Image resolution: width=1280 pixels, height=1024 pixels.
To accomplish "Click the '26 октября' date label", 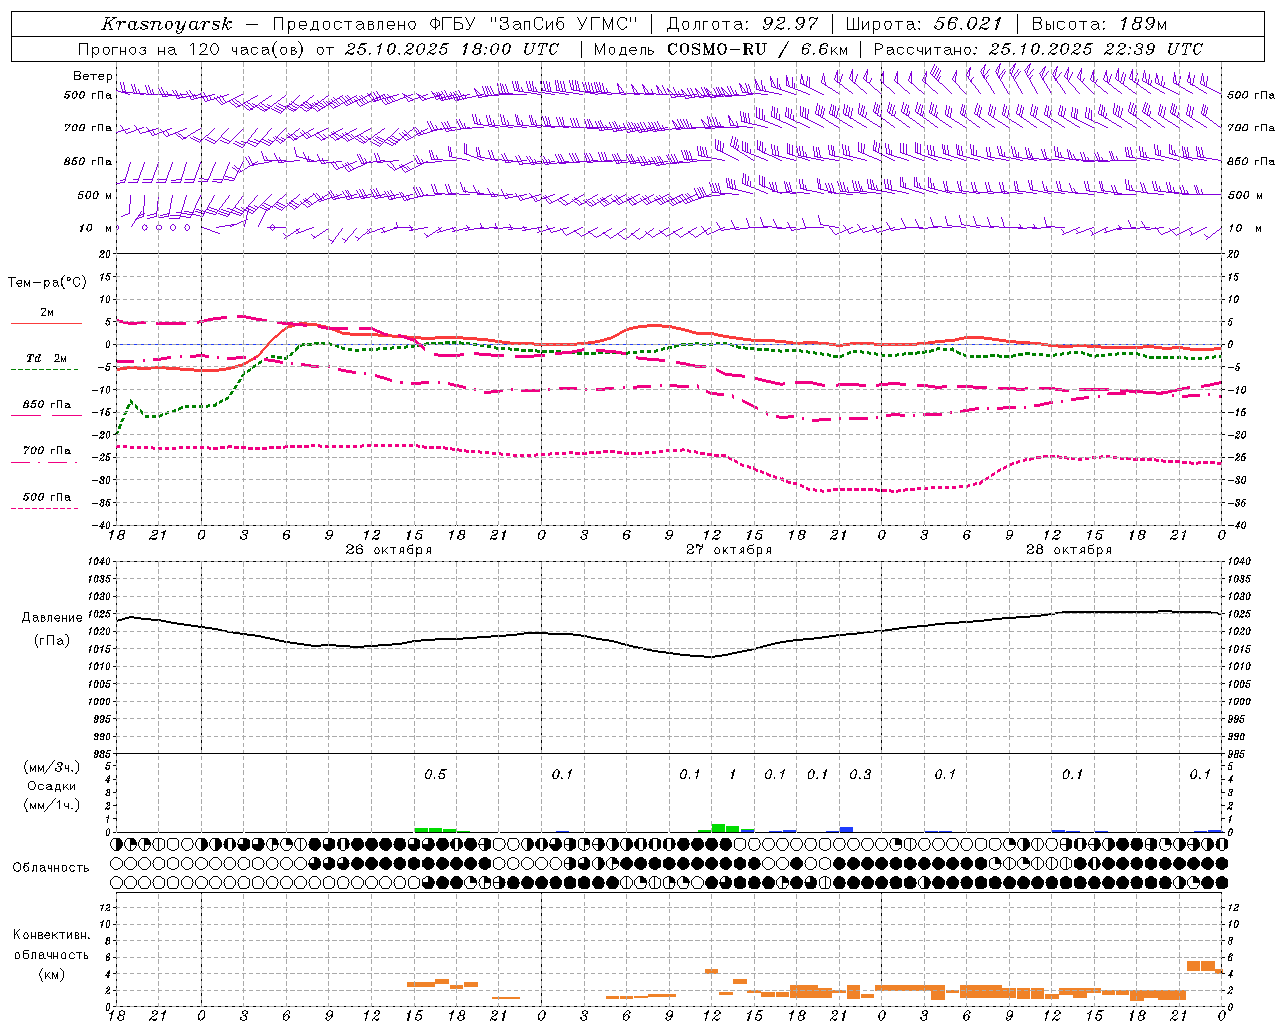I will point(389,550).
